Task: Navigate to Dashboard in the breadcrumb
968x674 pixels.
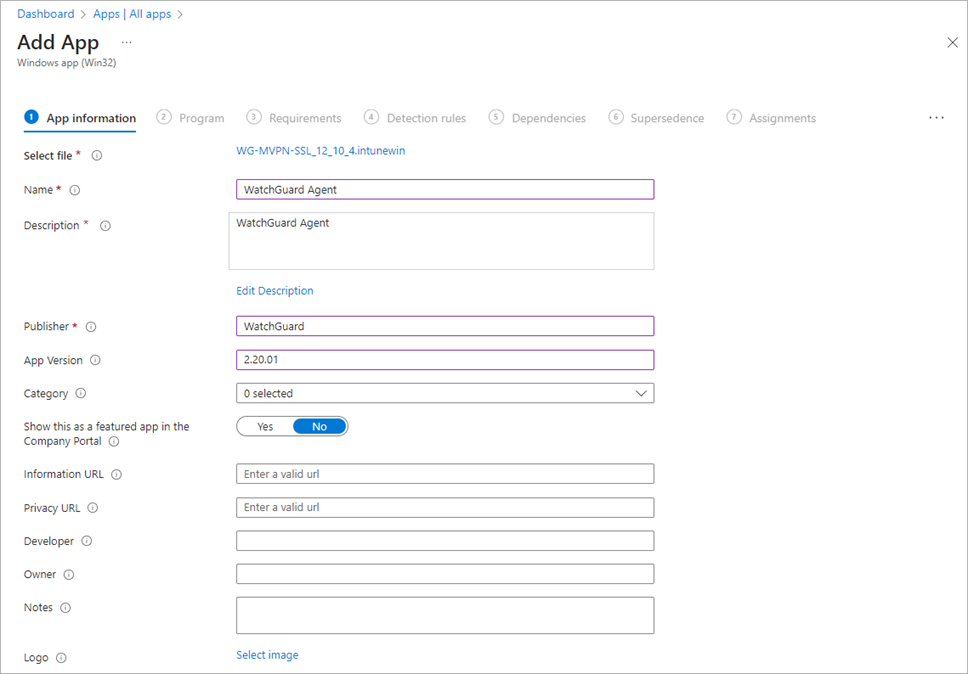Action: 46,14
